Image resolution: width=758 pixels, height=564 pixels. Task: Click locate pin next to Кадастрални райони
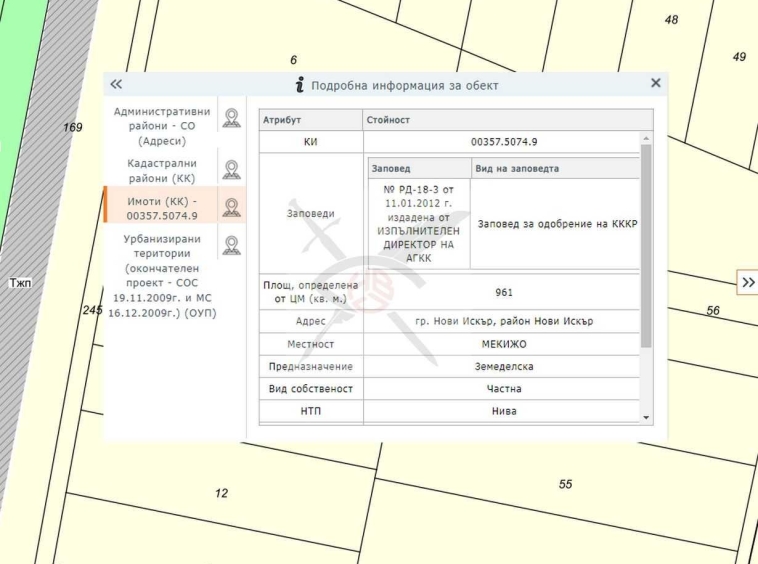pos(232,169)
